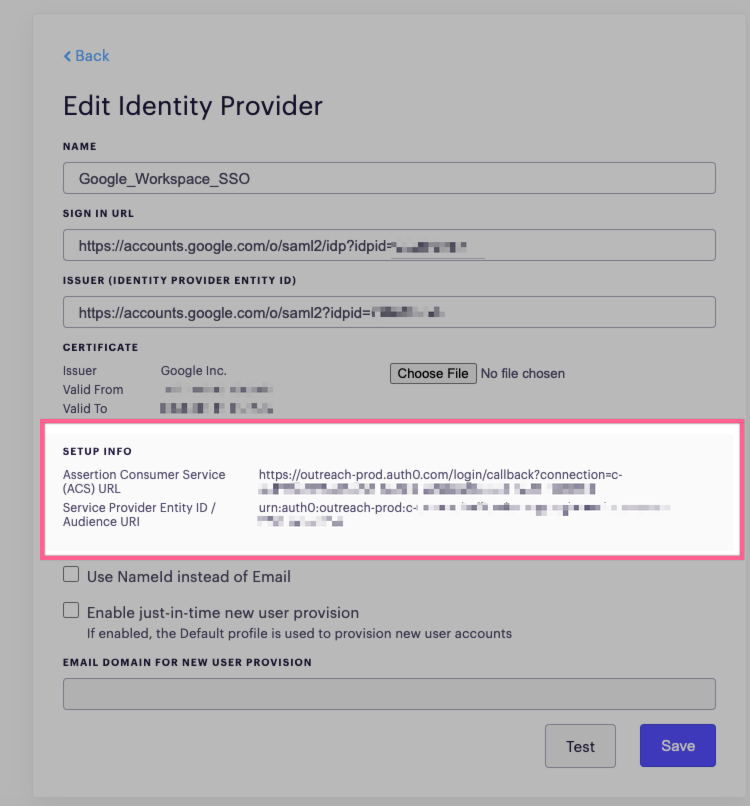Click the Google Inc. certificate issuer value

[x=193, y=371]
